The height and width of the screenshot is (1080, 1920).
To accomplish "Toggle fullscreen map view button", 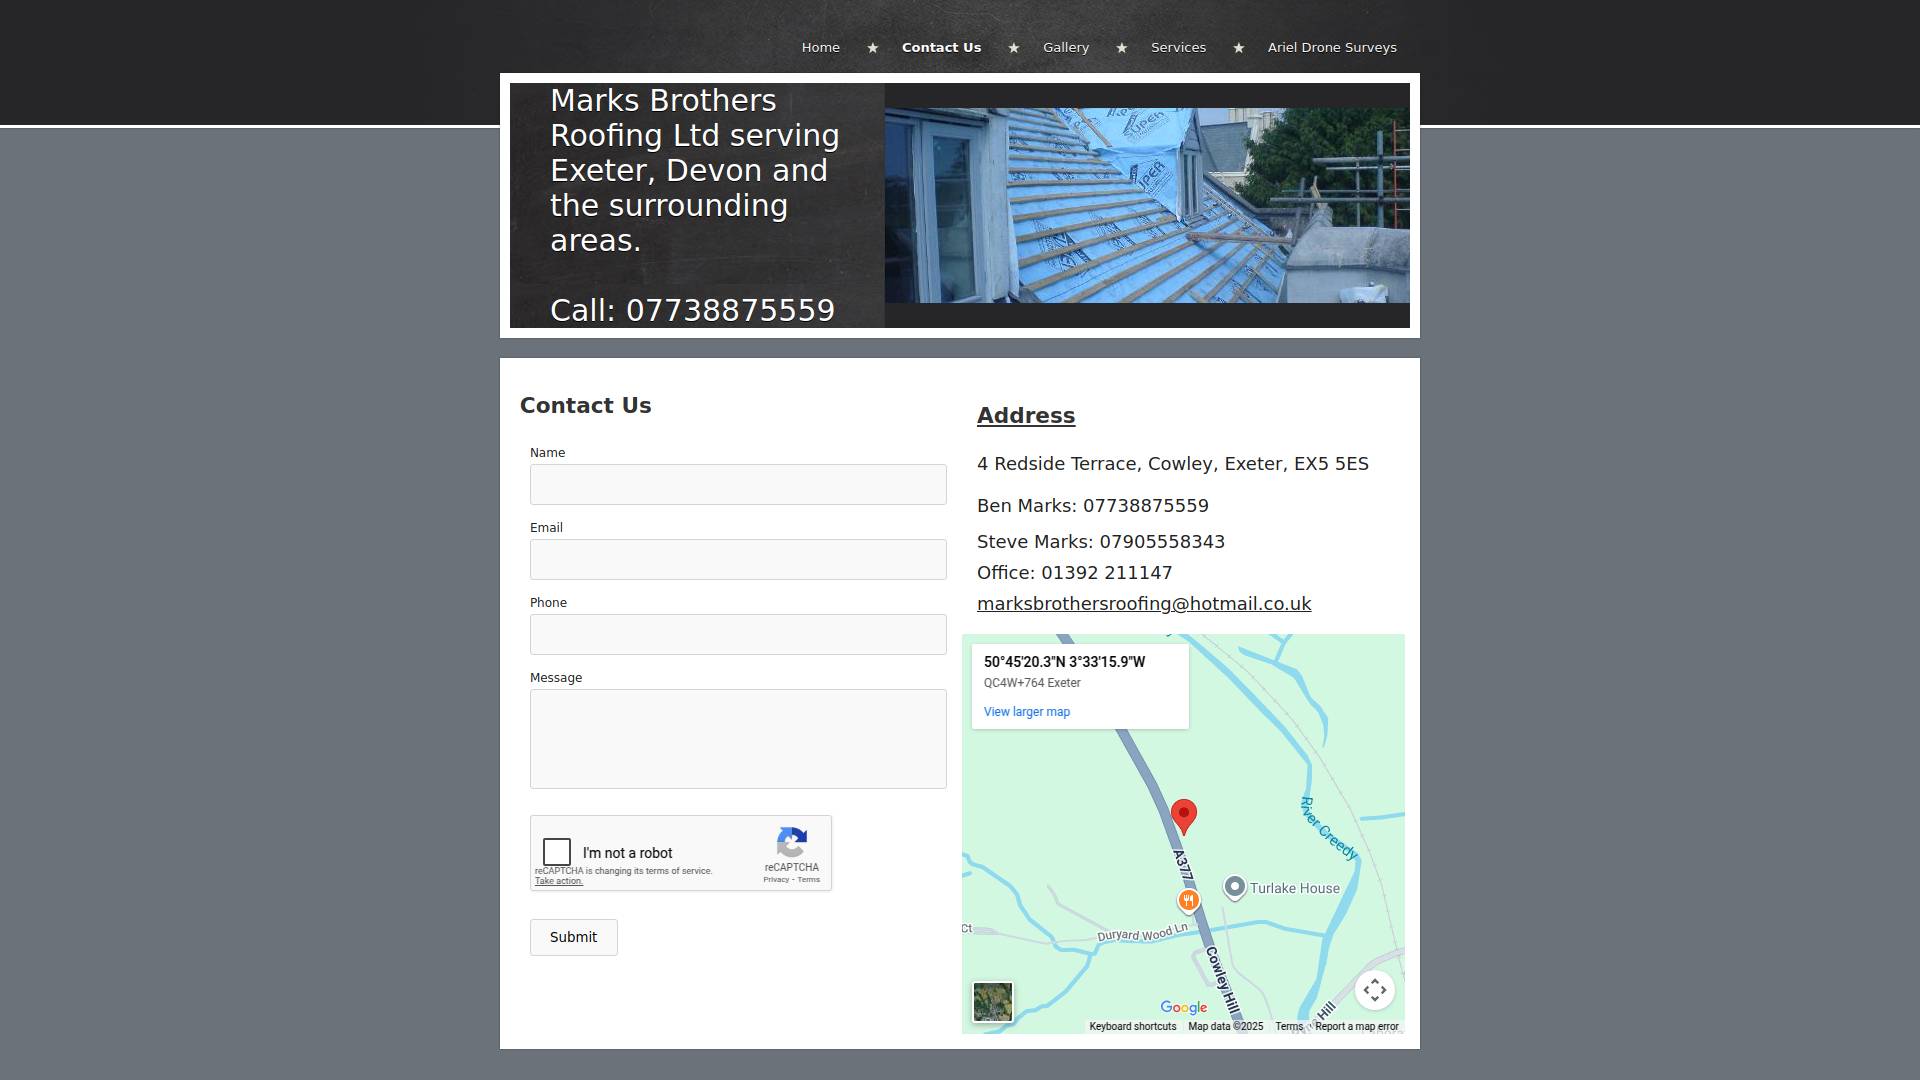I will [1375, 990].
